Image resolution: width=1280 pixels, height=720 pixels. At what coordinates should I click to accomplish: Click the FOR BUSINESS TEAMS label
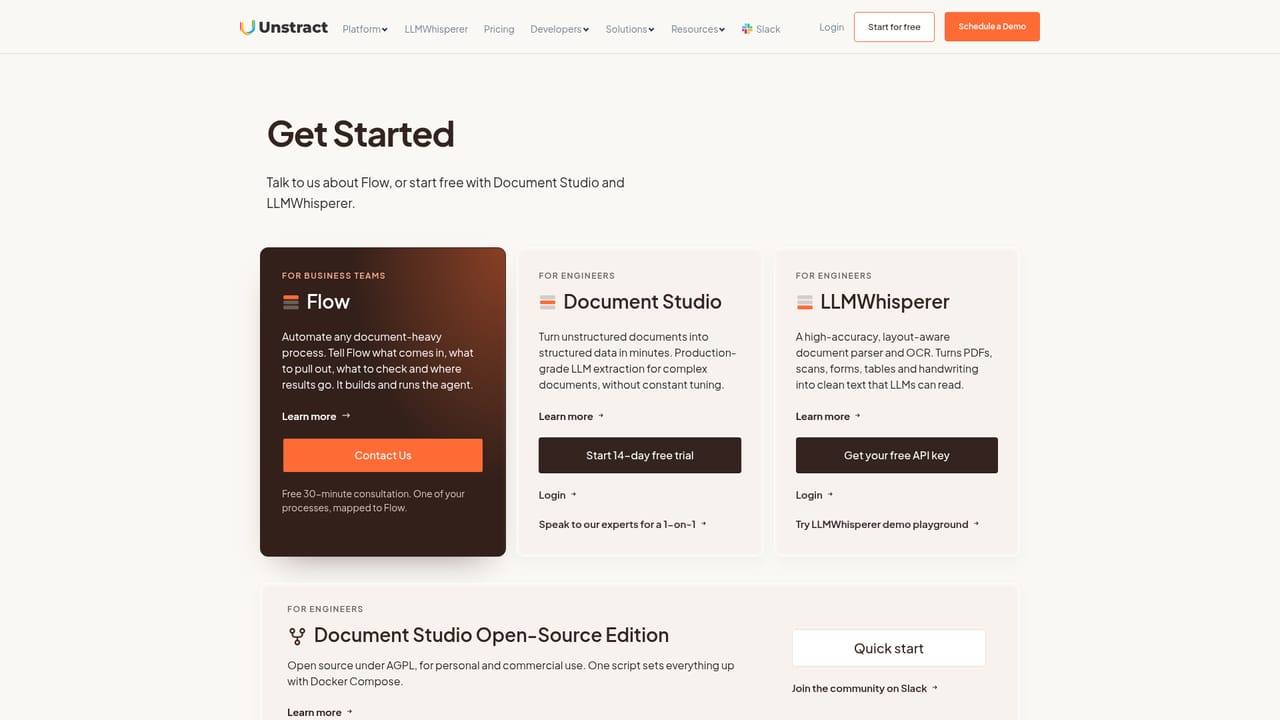click(x=334, y=276)
